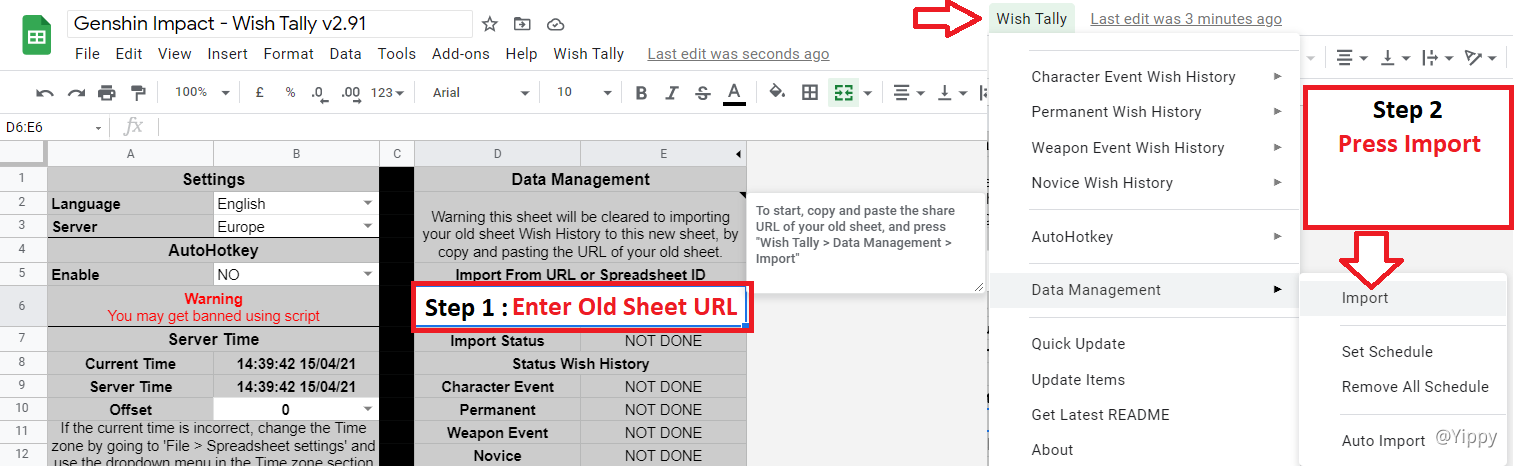Open the Add-ons menu
This screenshot has width=1516, height=466.
[x=462, y=54]
